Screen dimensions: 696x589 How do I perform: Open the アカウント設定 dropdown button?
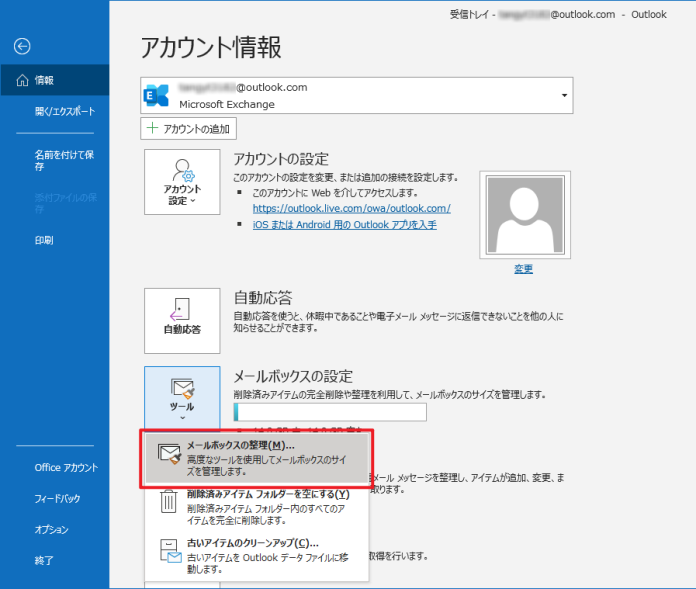click(182, 182)
